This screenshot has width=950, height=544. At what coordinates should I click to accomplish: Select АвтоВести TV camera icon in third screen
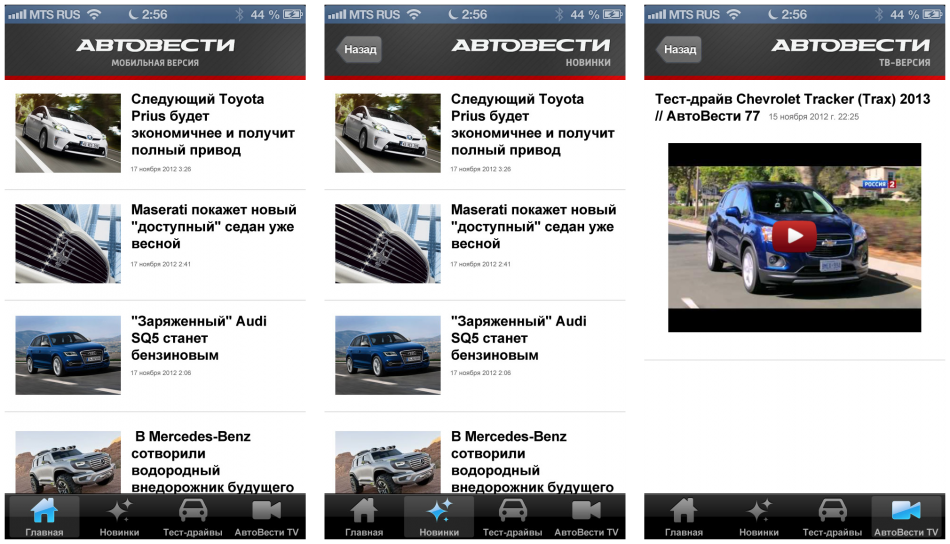coord(906,511)
